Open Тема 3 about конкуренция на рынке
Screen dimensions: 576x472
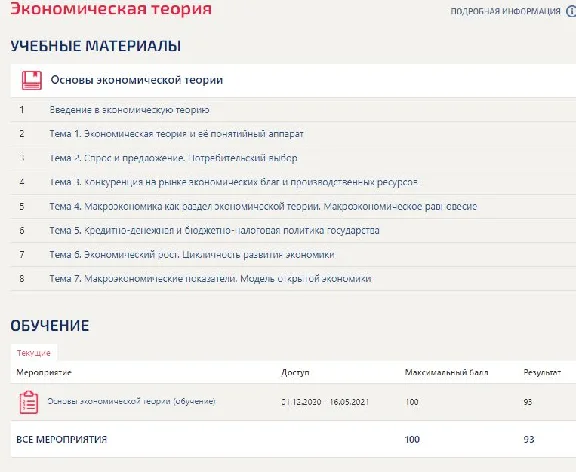click(x=234, y=182)
